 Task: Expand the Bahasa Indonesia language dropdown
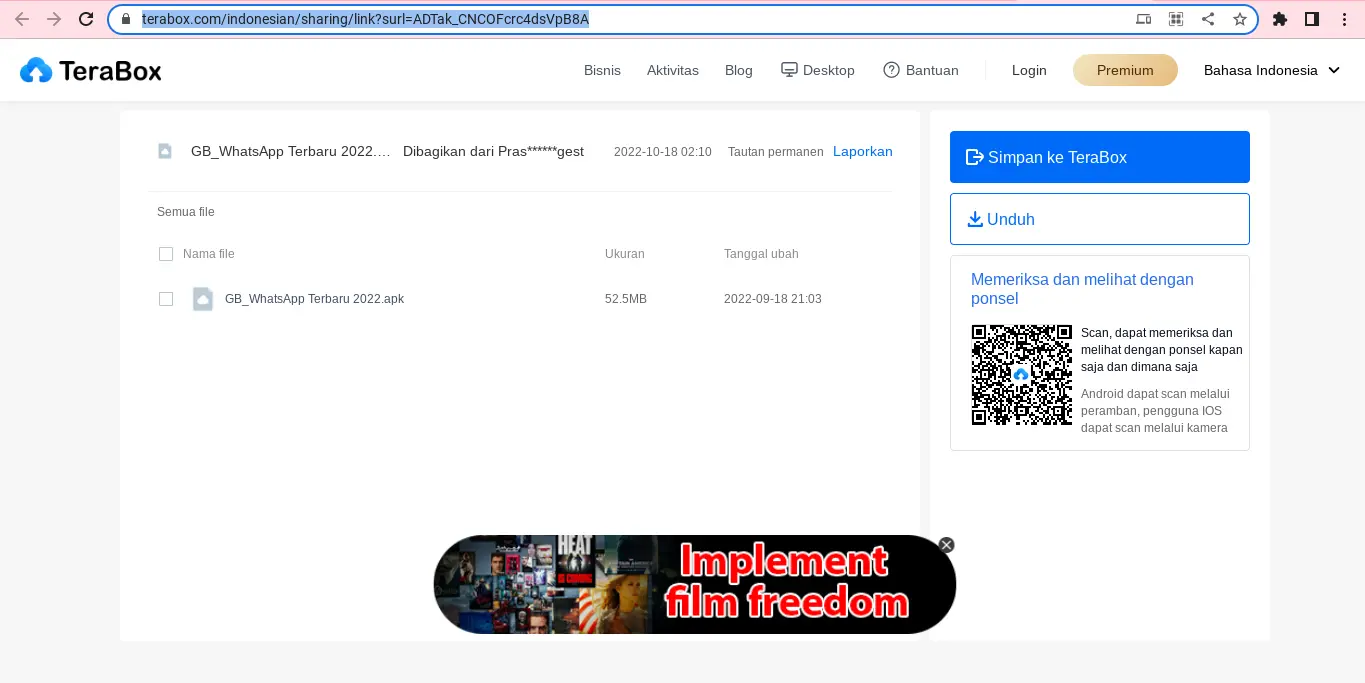point(1271,70)
